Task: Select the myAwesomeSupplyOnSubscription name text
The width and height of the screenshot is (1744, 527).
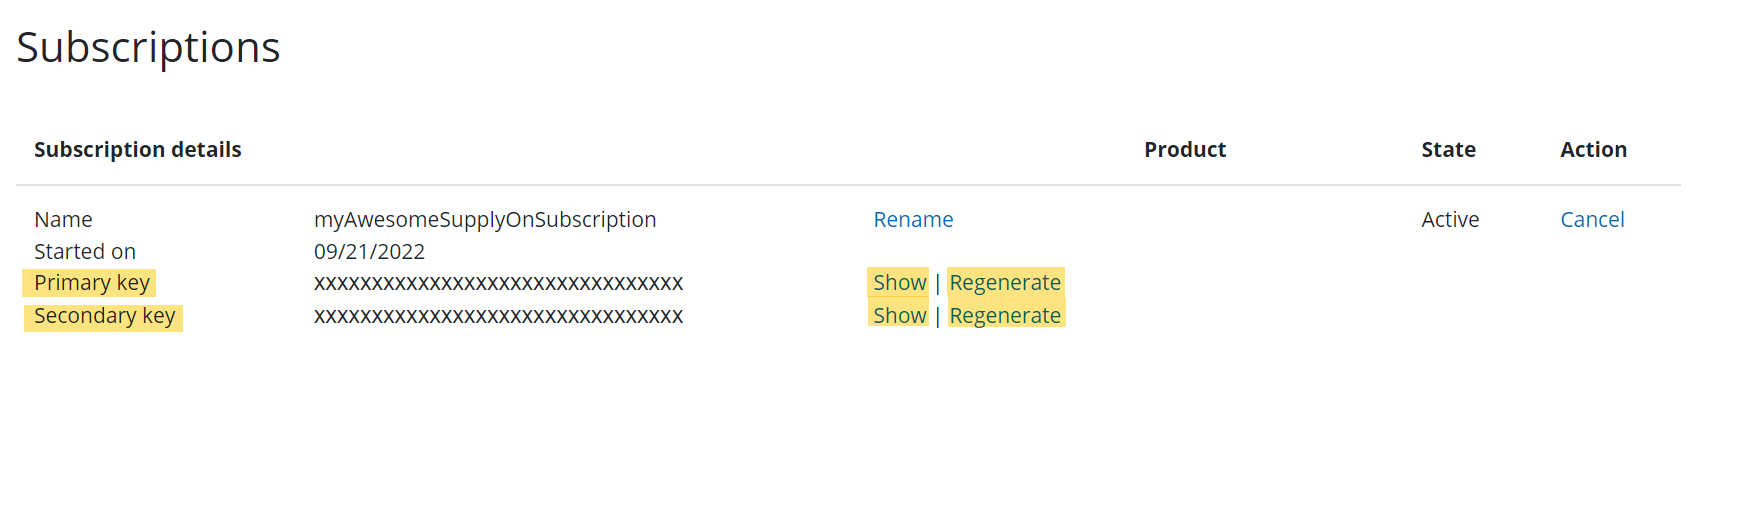Action: pos(485,220)
